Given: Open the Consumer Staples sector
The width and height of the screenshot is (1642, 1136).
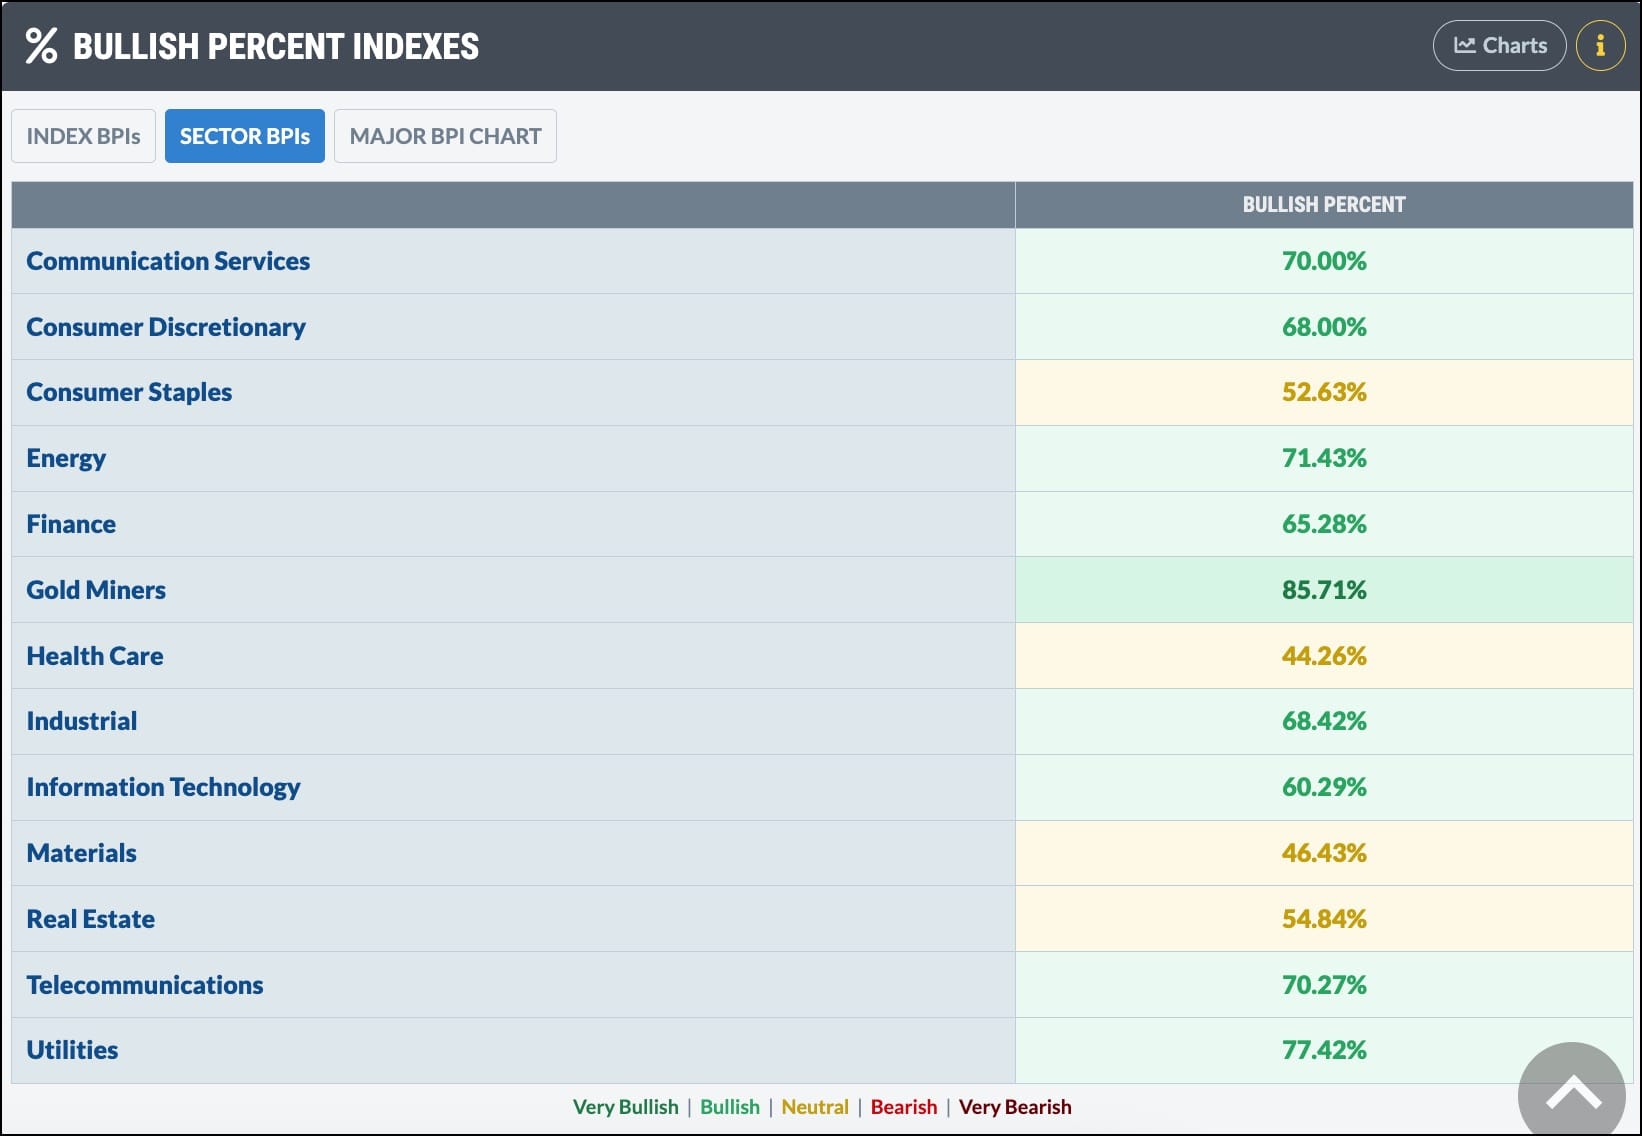Looking at the screenshot, I should (129, 392).
